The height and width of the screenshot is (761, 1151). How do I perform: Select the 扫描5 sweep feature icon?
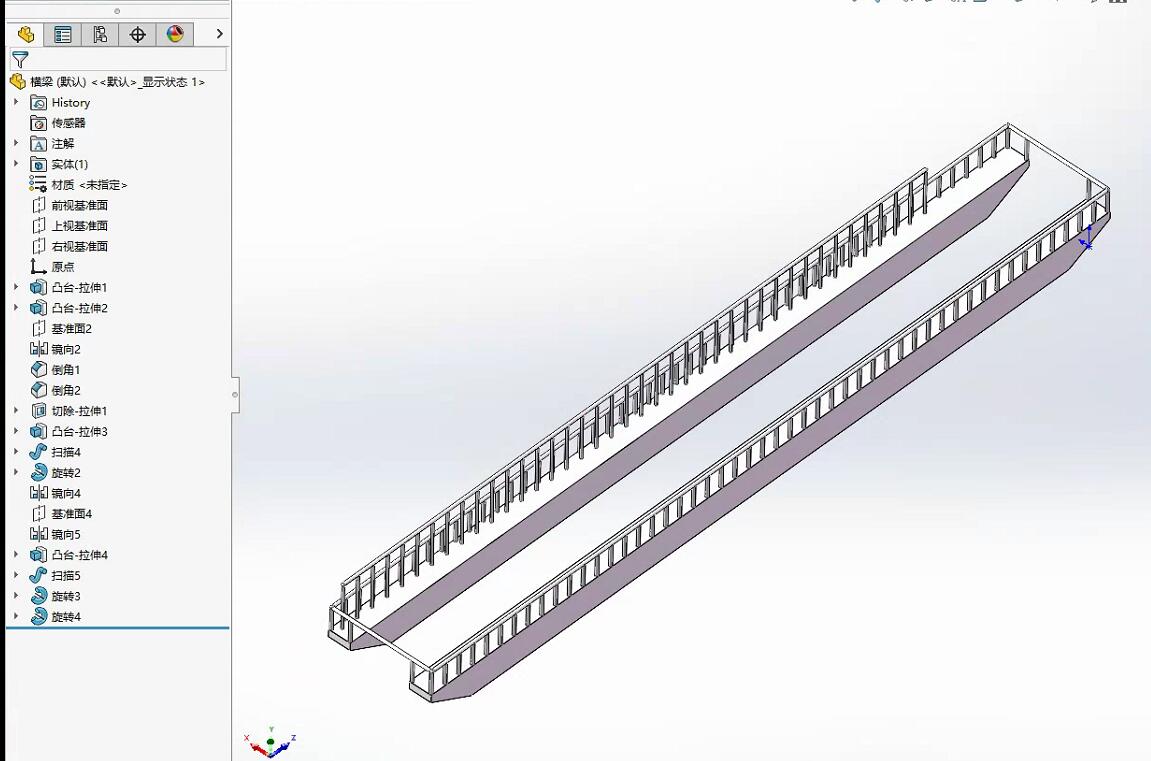pos(38,575)
